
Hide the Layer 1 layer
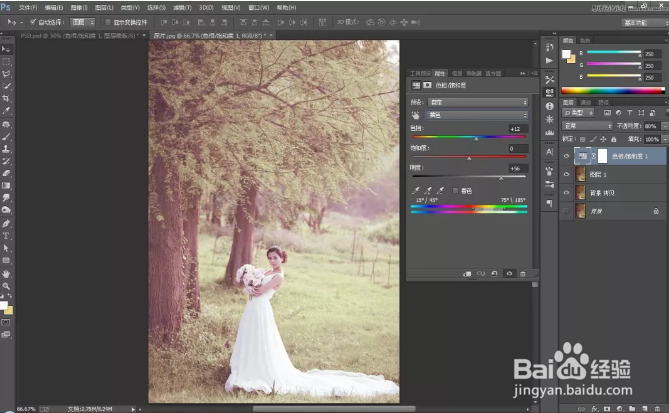(x=566, y=174)
